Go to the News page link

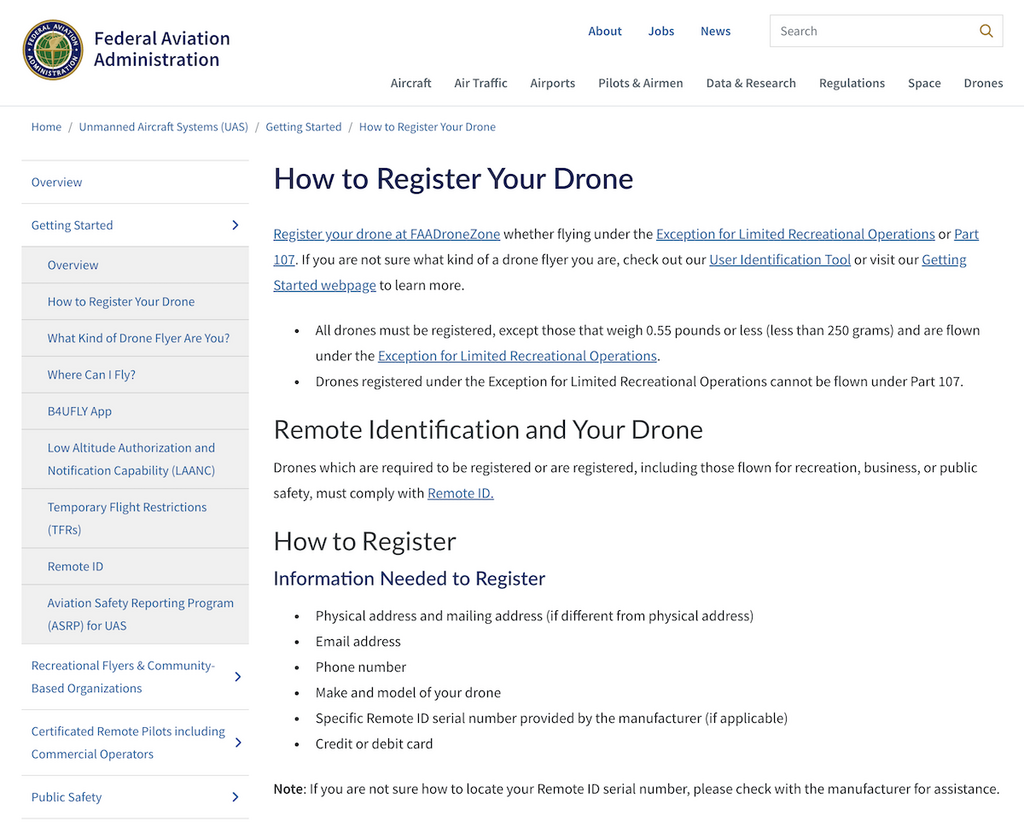[x=715, y=31]
